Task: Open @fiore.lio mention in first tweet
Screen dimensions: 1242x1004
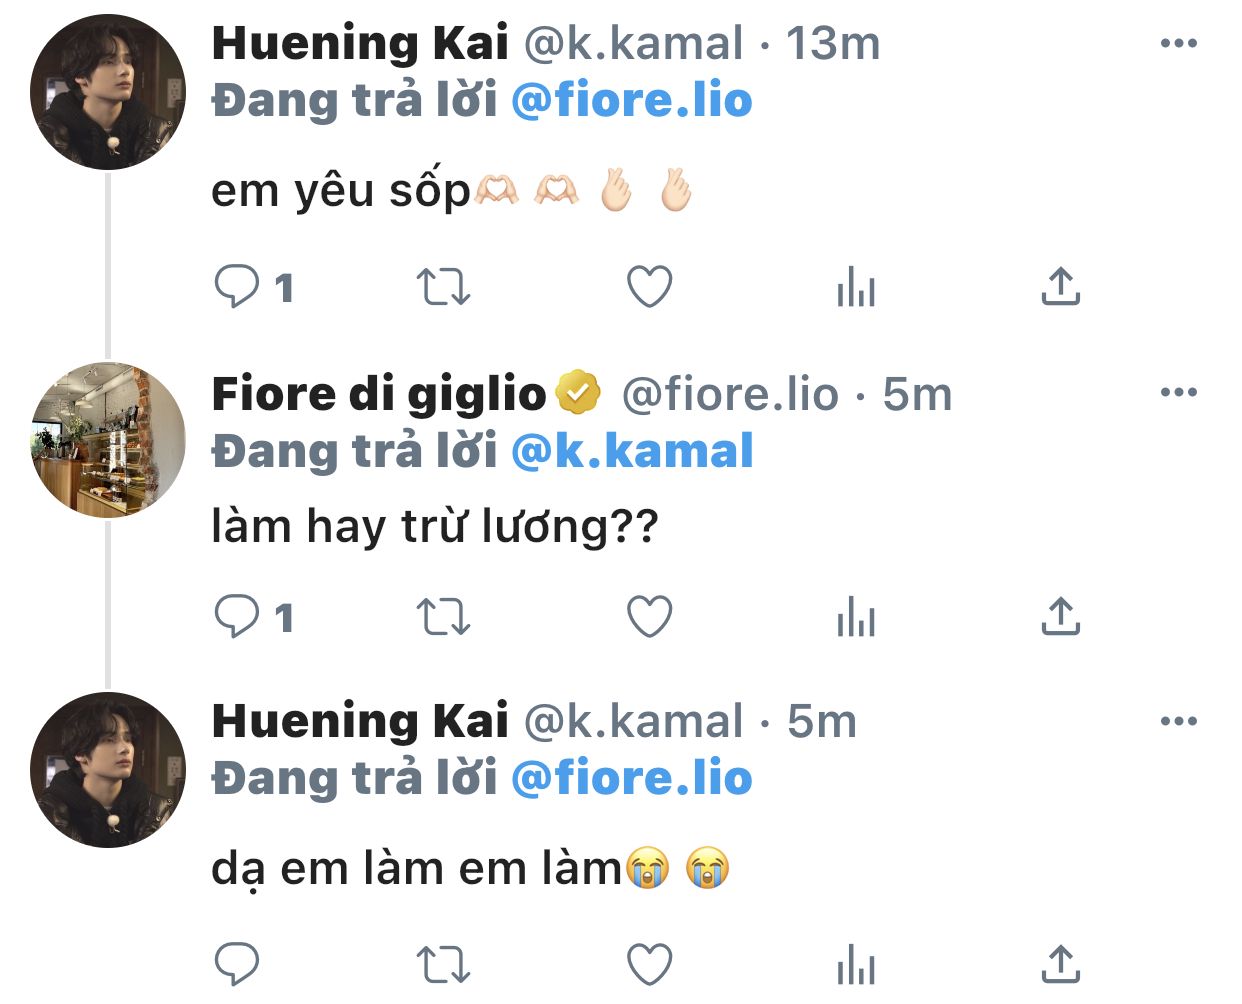Action: 631,101
